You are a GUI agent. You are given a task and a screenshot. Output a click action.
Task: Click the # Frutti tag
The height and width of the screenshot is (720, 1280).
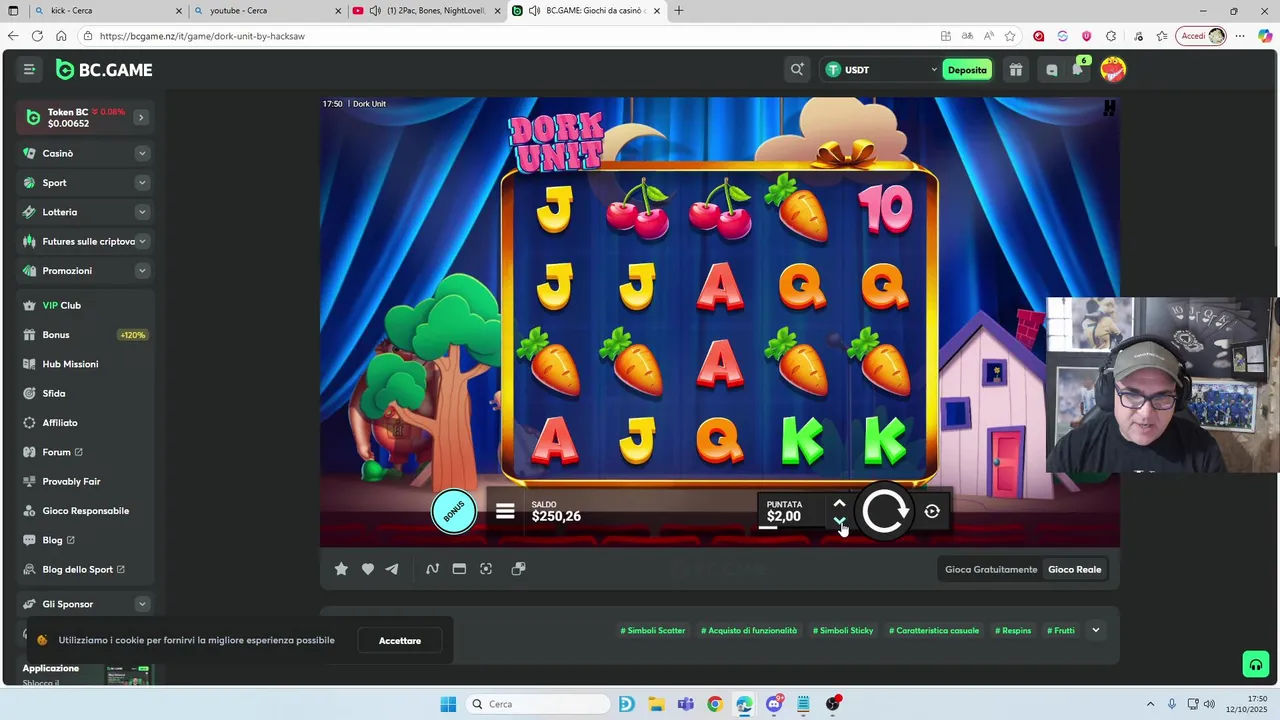(1061, 630)
